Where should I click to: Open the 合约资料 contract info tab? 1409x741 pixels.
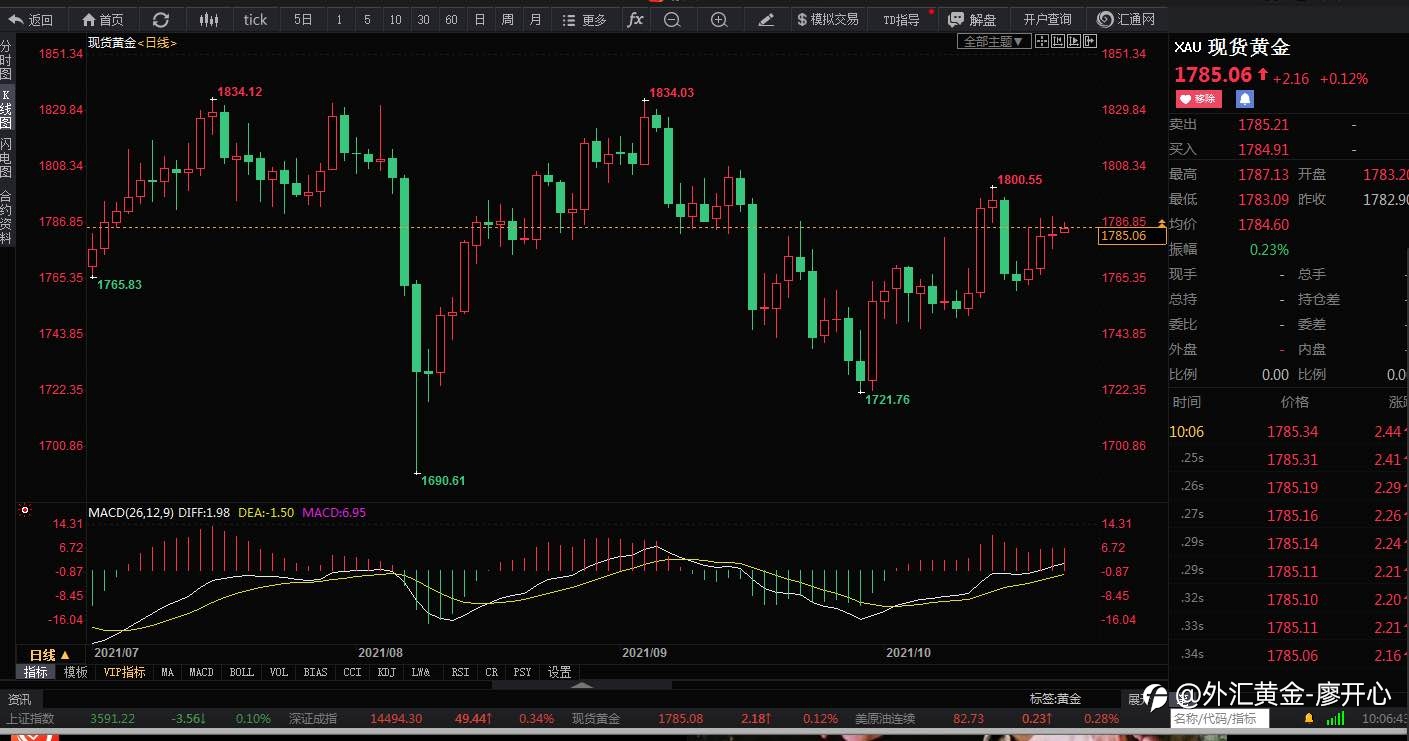[6, 218]
